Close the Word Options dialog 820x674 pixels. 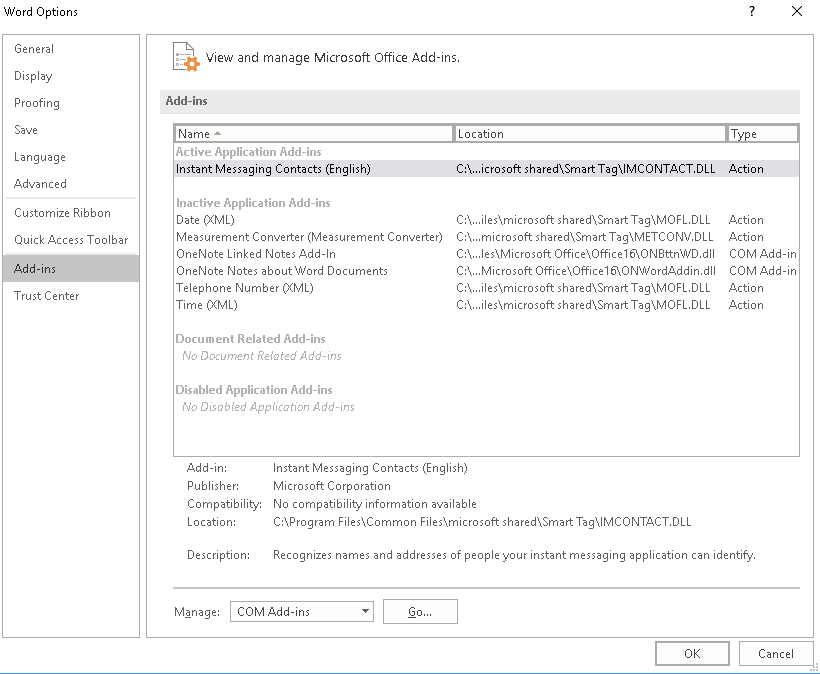pyautogui.click(x=796, y=12)
